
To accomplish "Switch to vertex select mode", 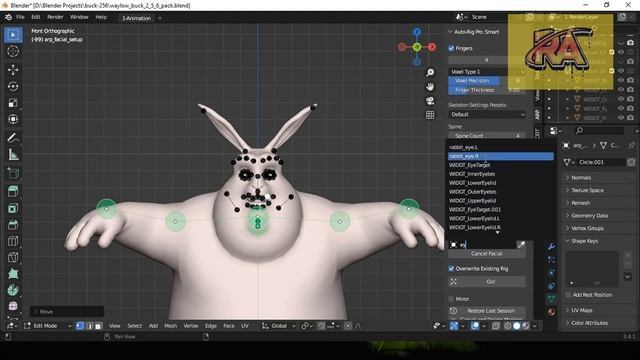I will [80, 326].
